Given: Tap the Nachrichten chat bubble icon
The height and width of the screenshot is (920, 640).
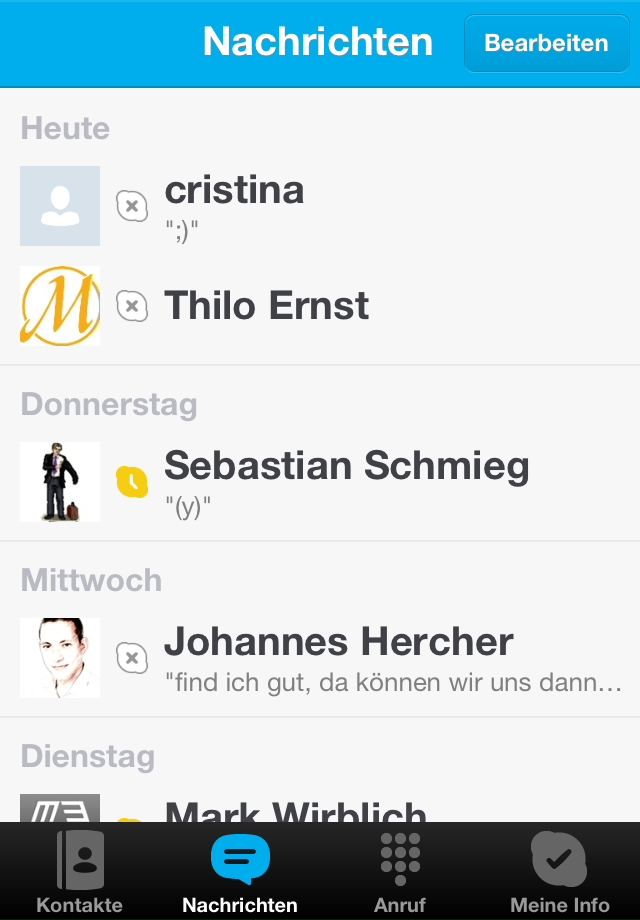Looking at the screenshot, I should 240,860.
